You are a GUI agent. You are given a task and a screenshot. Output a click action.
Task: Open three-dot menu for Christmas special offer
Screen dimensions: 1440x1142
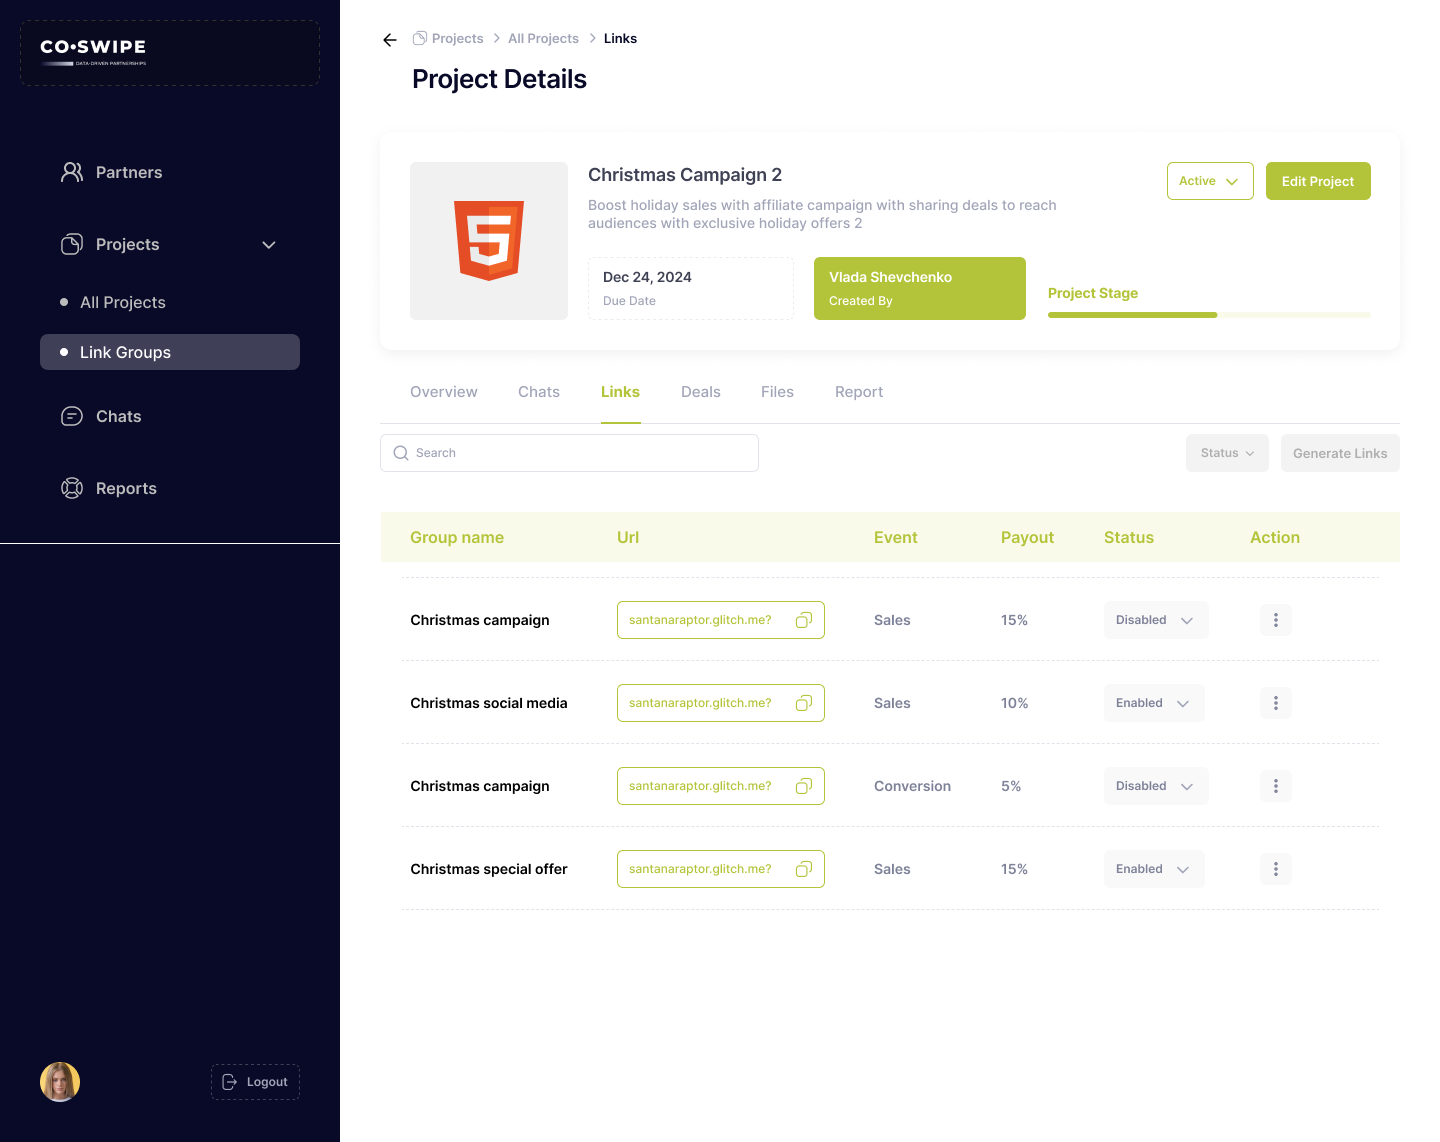pos(1275,870)
